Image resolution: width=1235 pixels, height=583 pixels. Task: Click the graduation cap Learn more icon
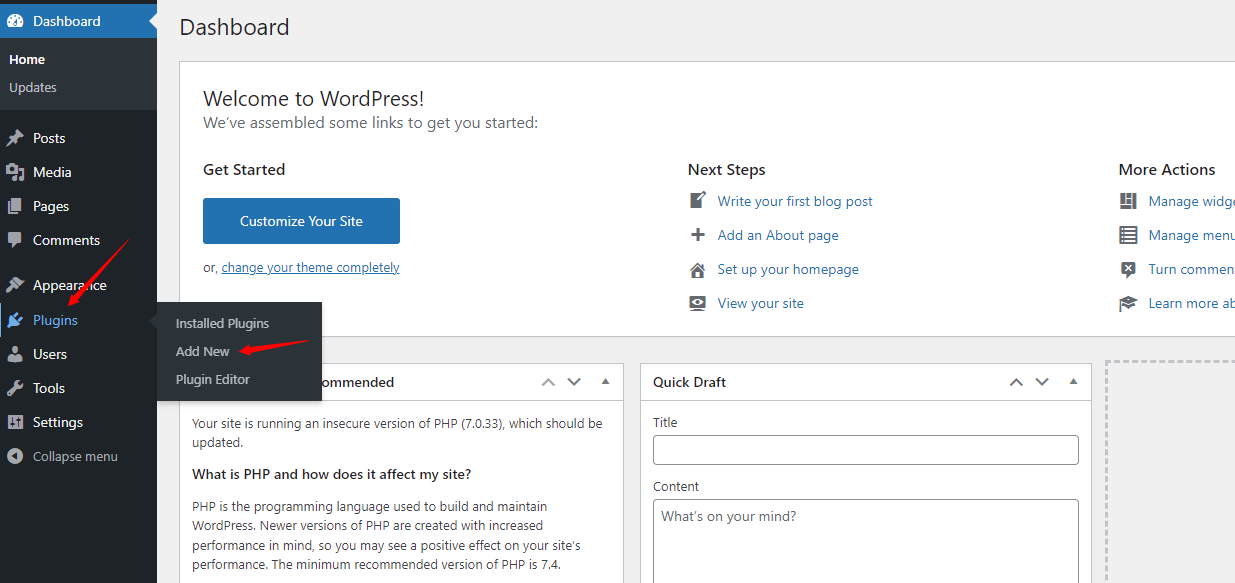click(1128, 303)
